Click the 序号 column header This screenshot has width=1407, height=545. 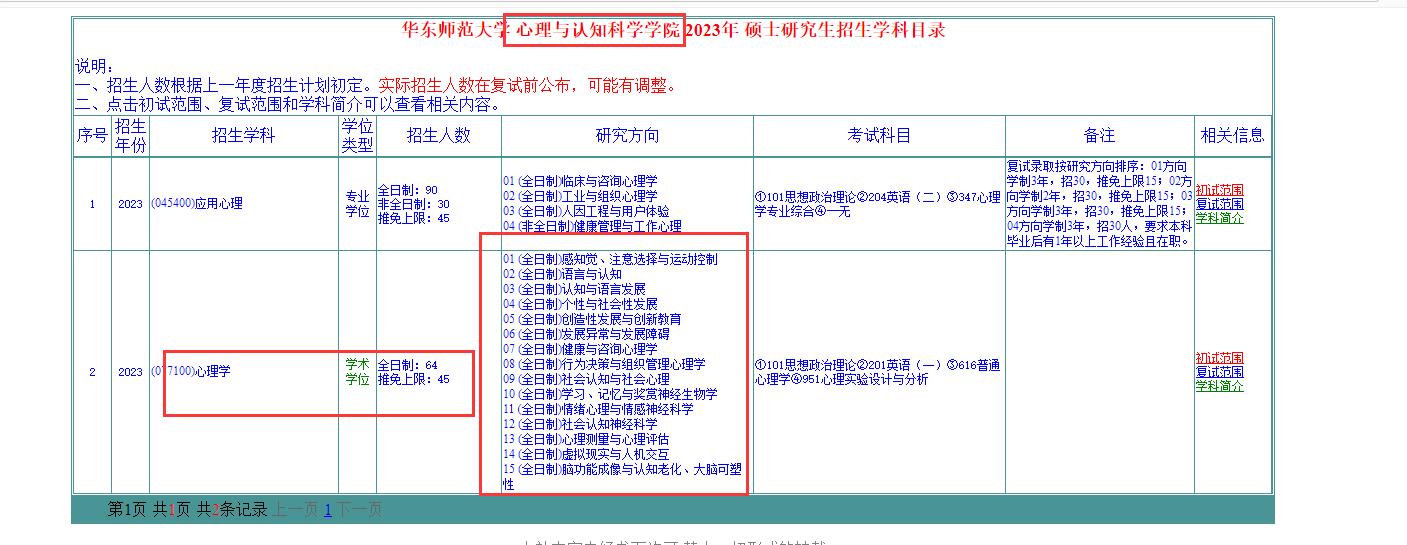coord(92,136)
